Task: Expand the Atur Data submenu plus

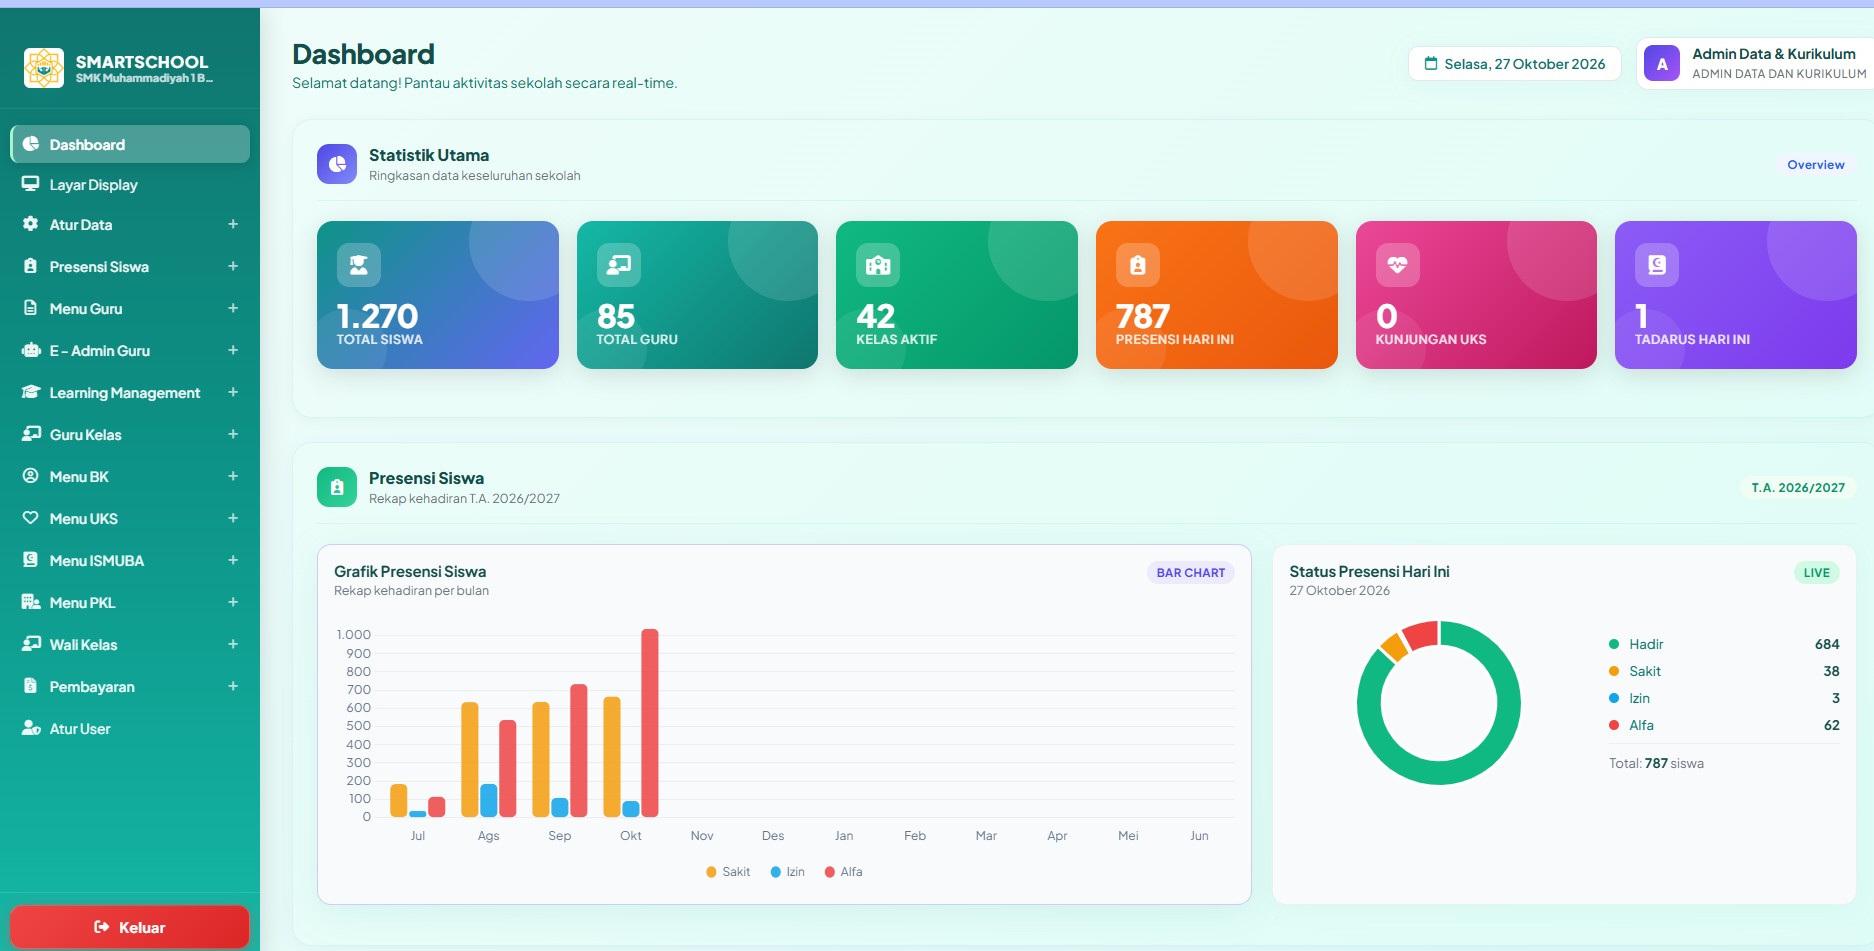Action: pos(233,224)
